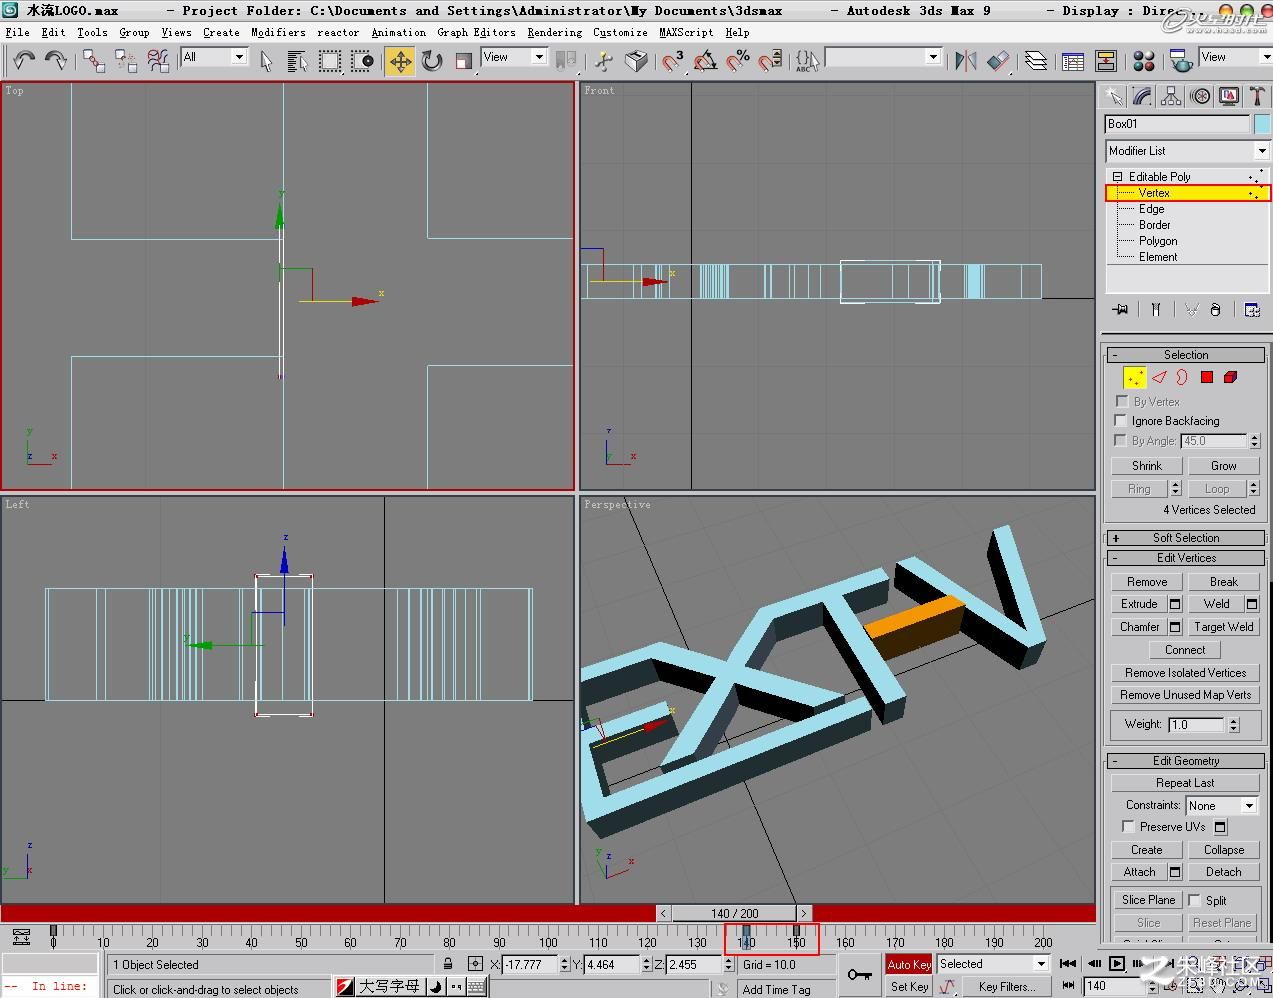Open the Constraints dropdown set to None

[1221, 806]
